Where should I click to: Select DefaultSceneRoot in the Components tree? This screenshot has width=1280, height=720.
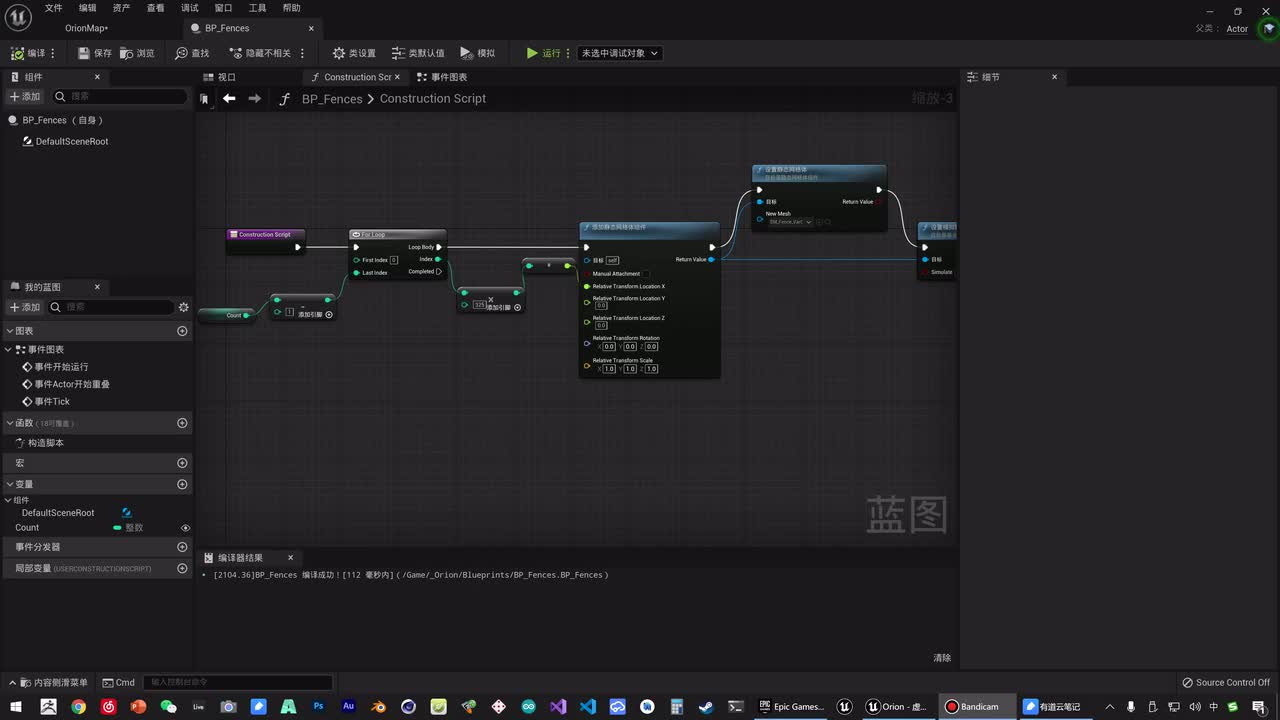pos(72,142)
